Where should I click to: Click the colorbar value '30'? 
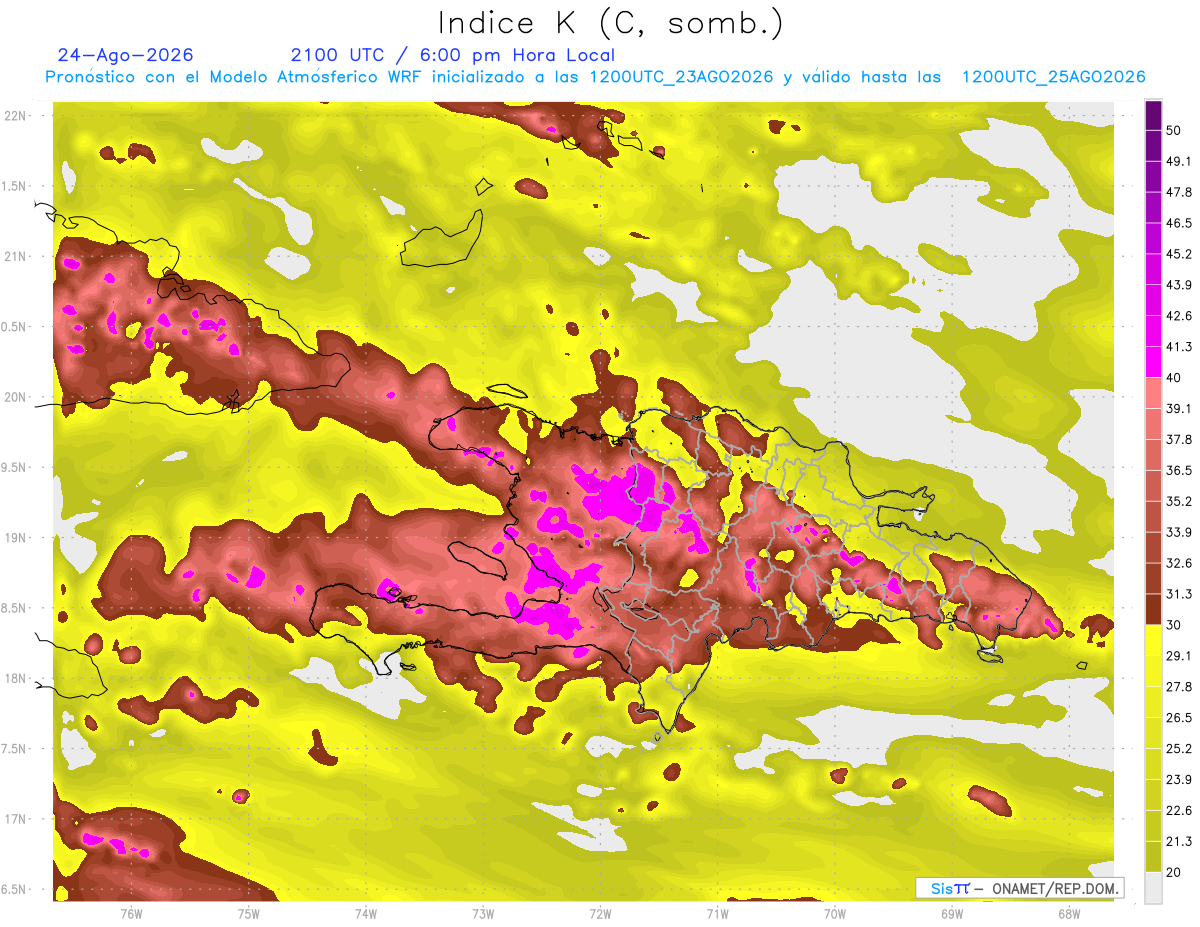[1173, 625]
